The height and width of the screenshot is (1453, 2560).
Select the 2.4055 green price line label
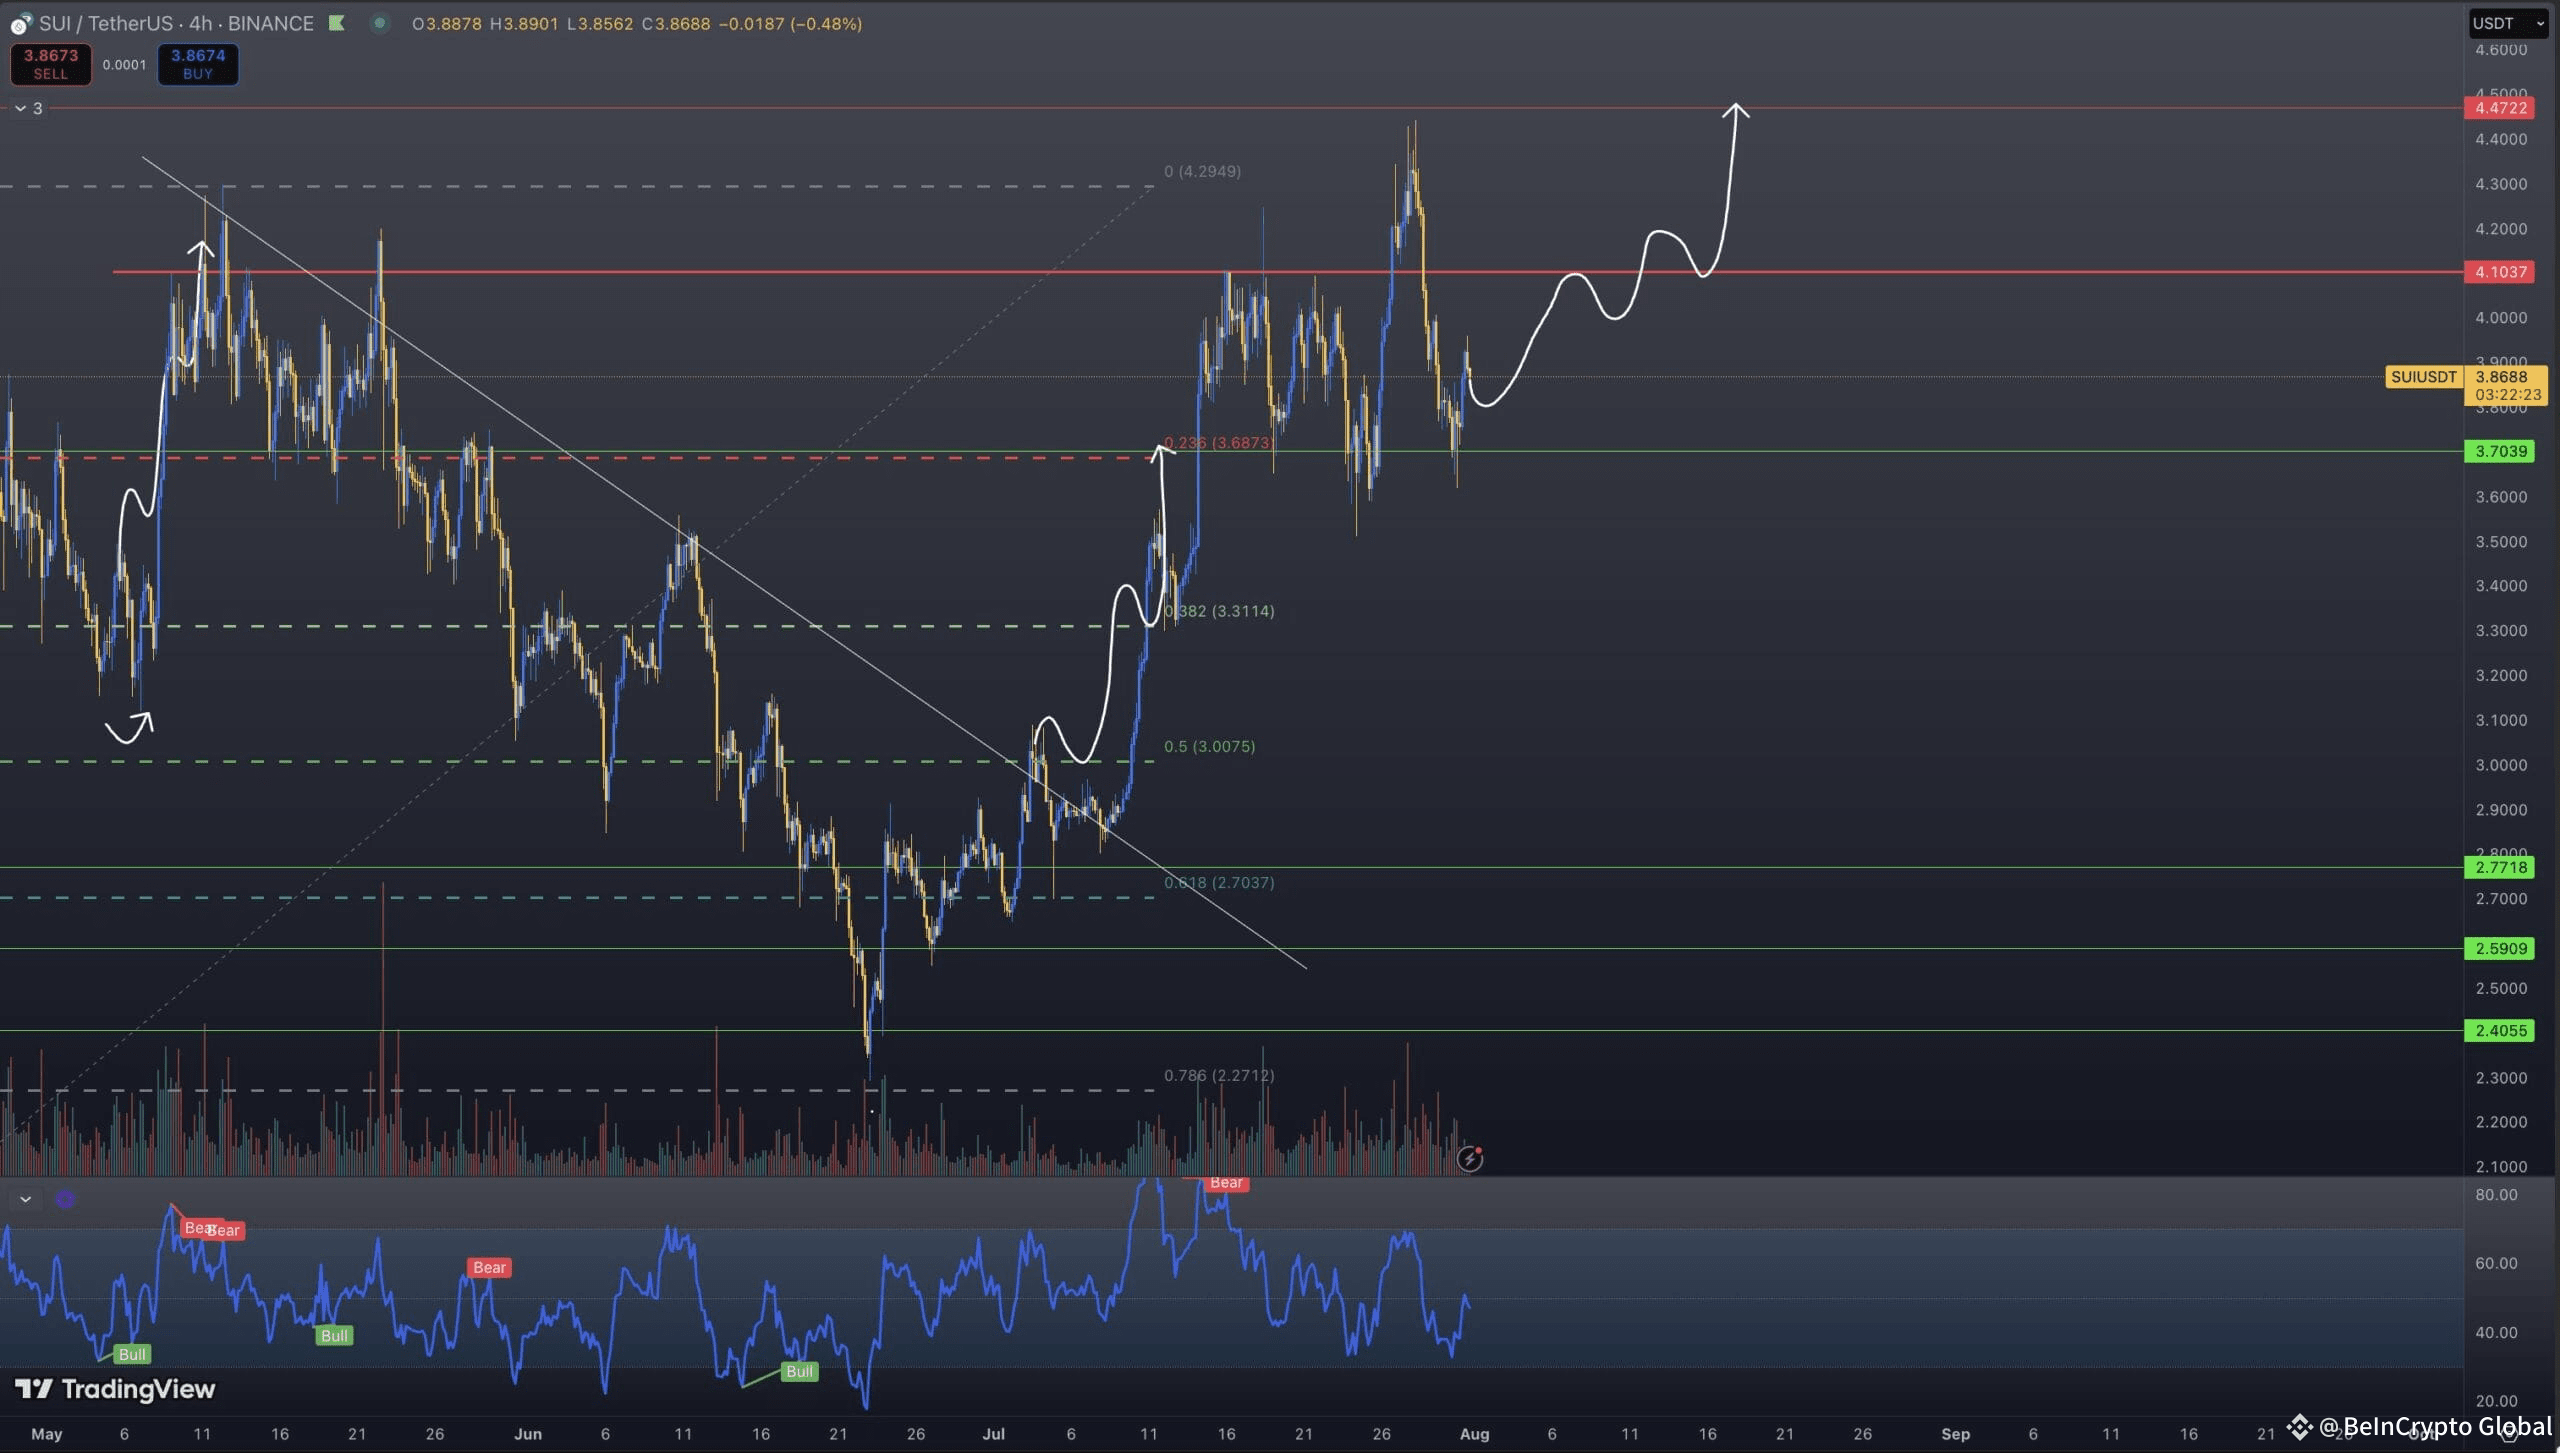click(x=2499, y=1030)
